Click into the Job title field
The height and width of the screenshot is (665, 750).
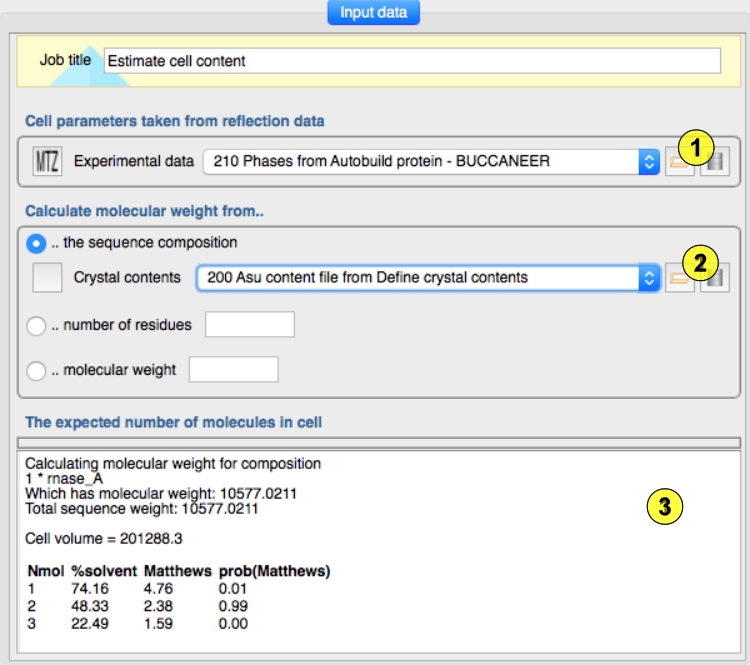411,61
